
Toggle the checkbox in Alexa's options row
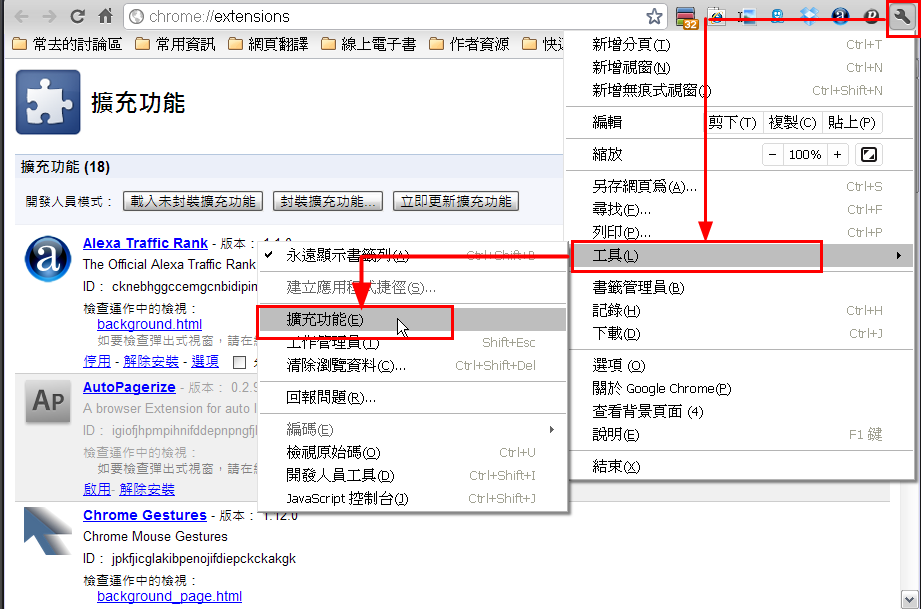point(239,362)
